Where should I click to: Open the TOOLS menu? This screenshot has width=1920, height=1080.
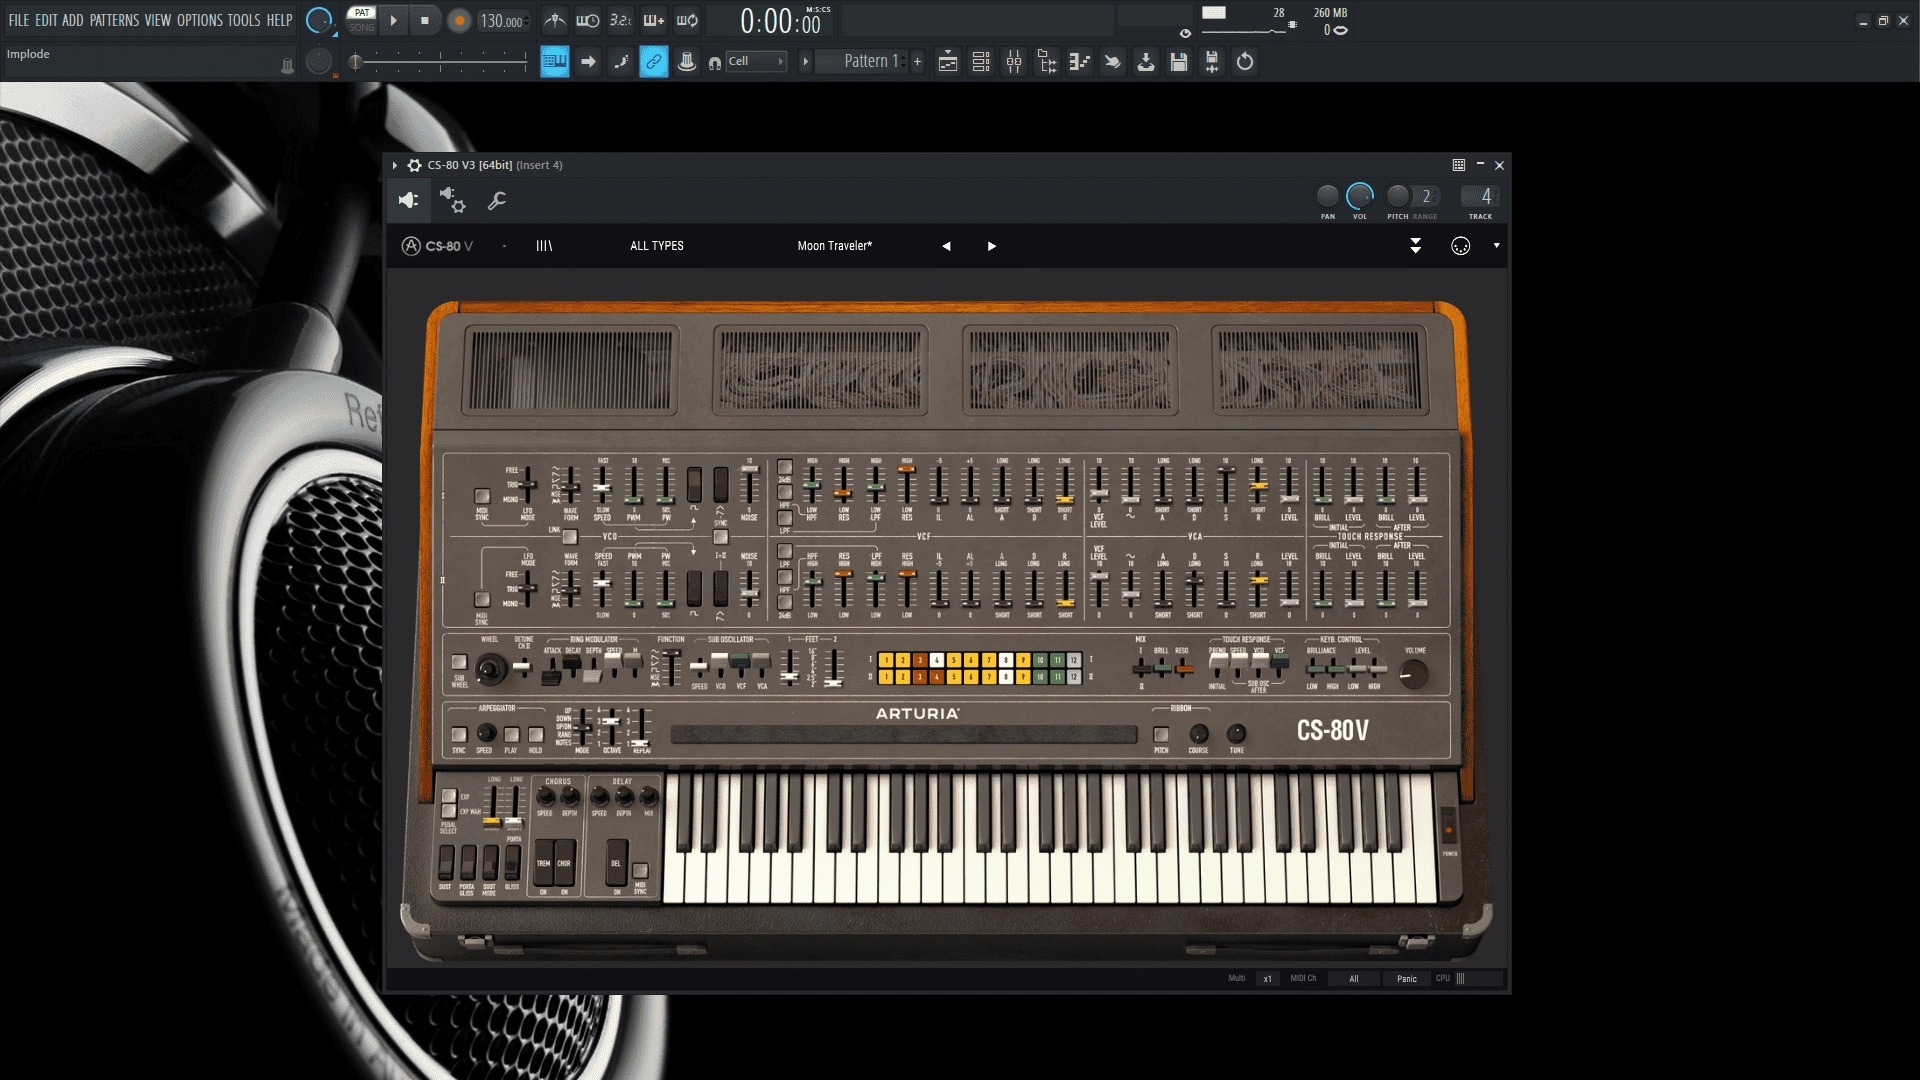(x=244, y=20)
